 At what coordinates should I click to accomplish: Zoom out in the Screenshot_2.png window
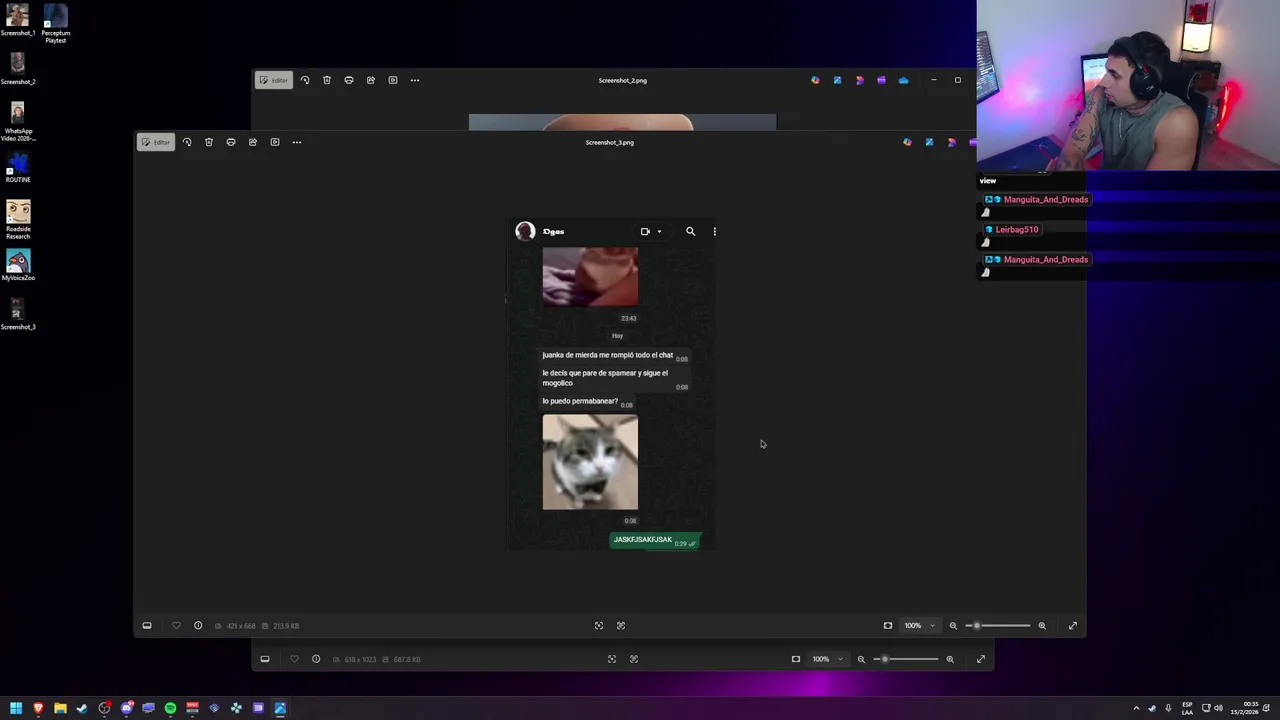click(x=861, y=659)
